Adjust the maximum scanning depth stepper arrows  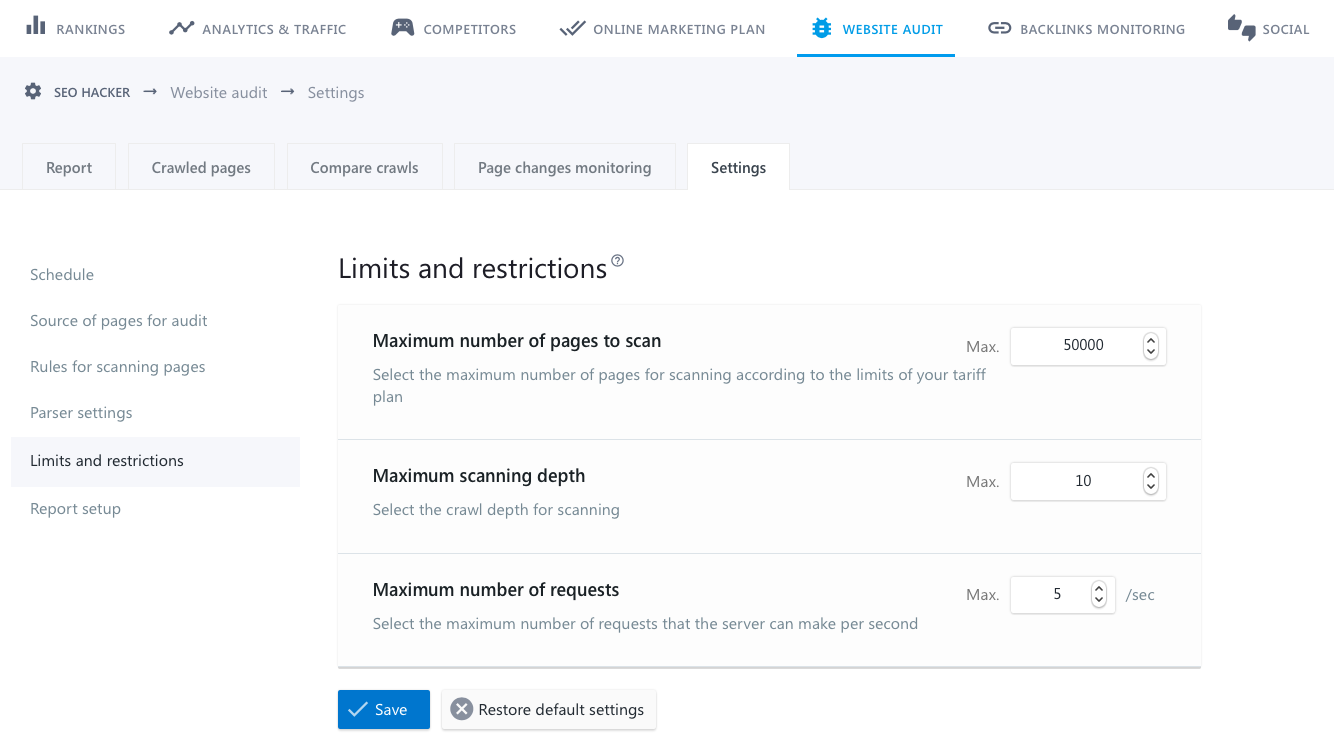tap(1150, 481)
